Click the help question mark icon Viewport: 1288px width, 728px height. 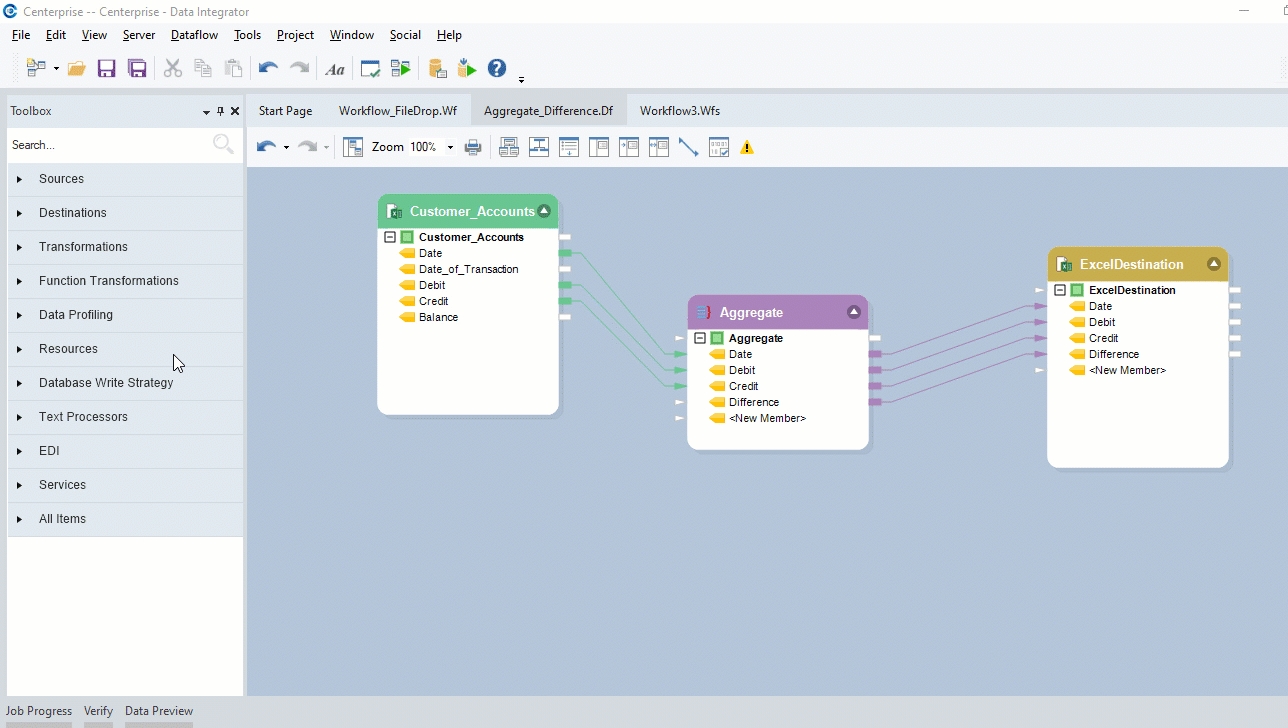(497, 68)
